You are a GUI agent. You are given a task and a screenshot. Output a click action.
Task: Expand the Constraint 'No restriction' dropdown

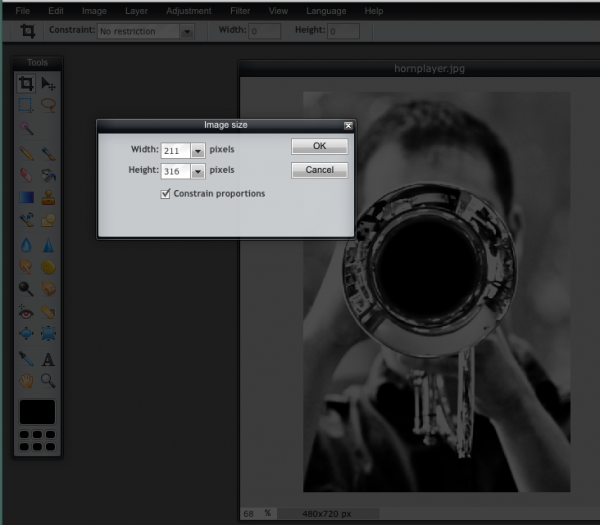[186, 31]
